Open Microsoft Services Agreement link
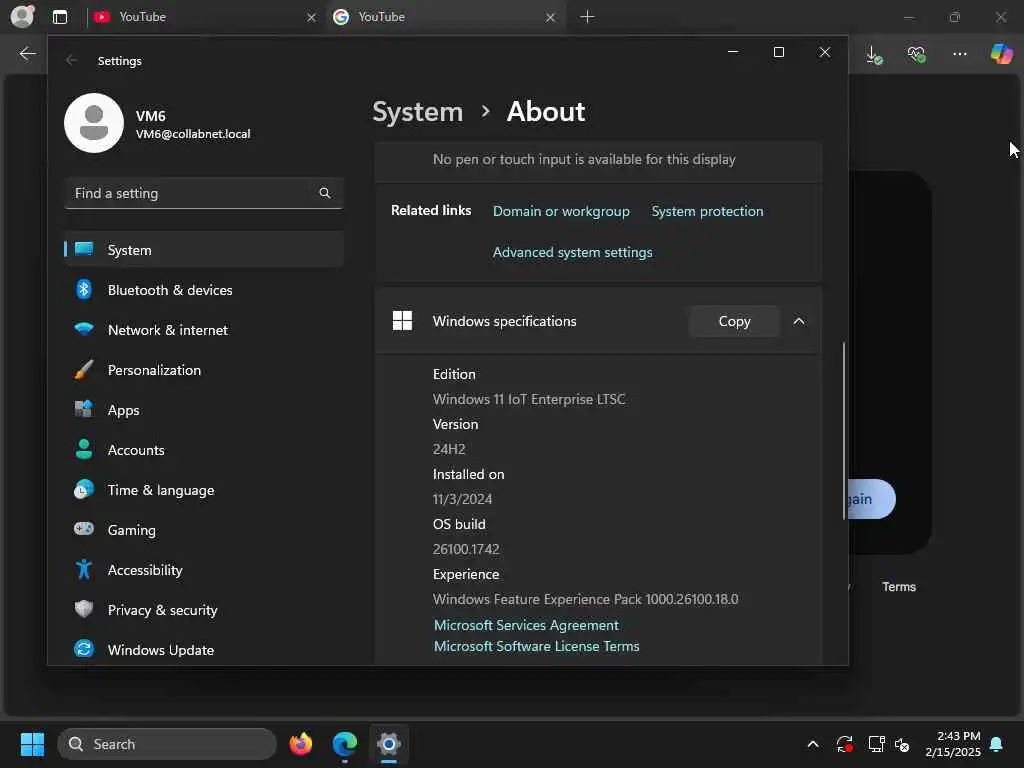The width and height of the screenshot is (1024, 768). click(526, 625)
